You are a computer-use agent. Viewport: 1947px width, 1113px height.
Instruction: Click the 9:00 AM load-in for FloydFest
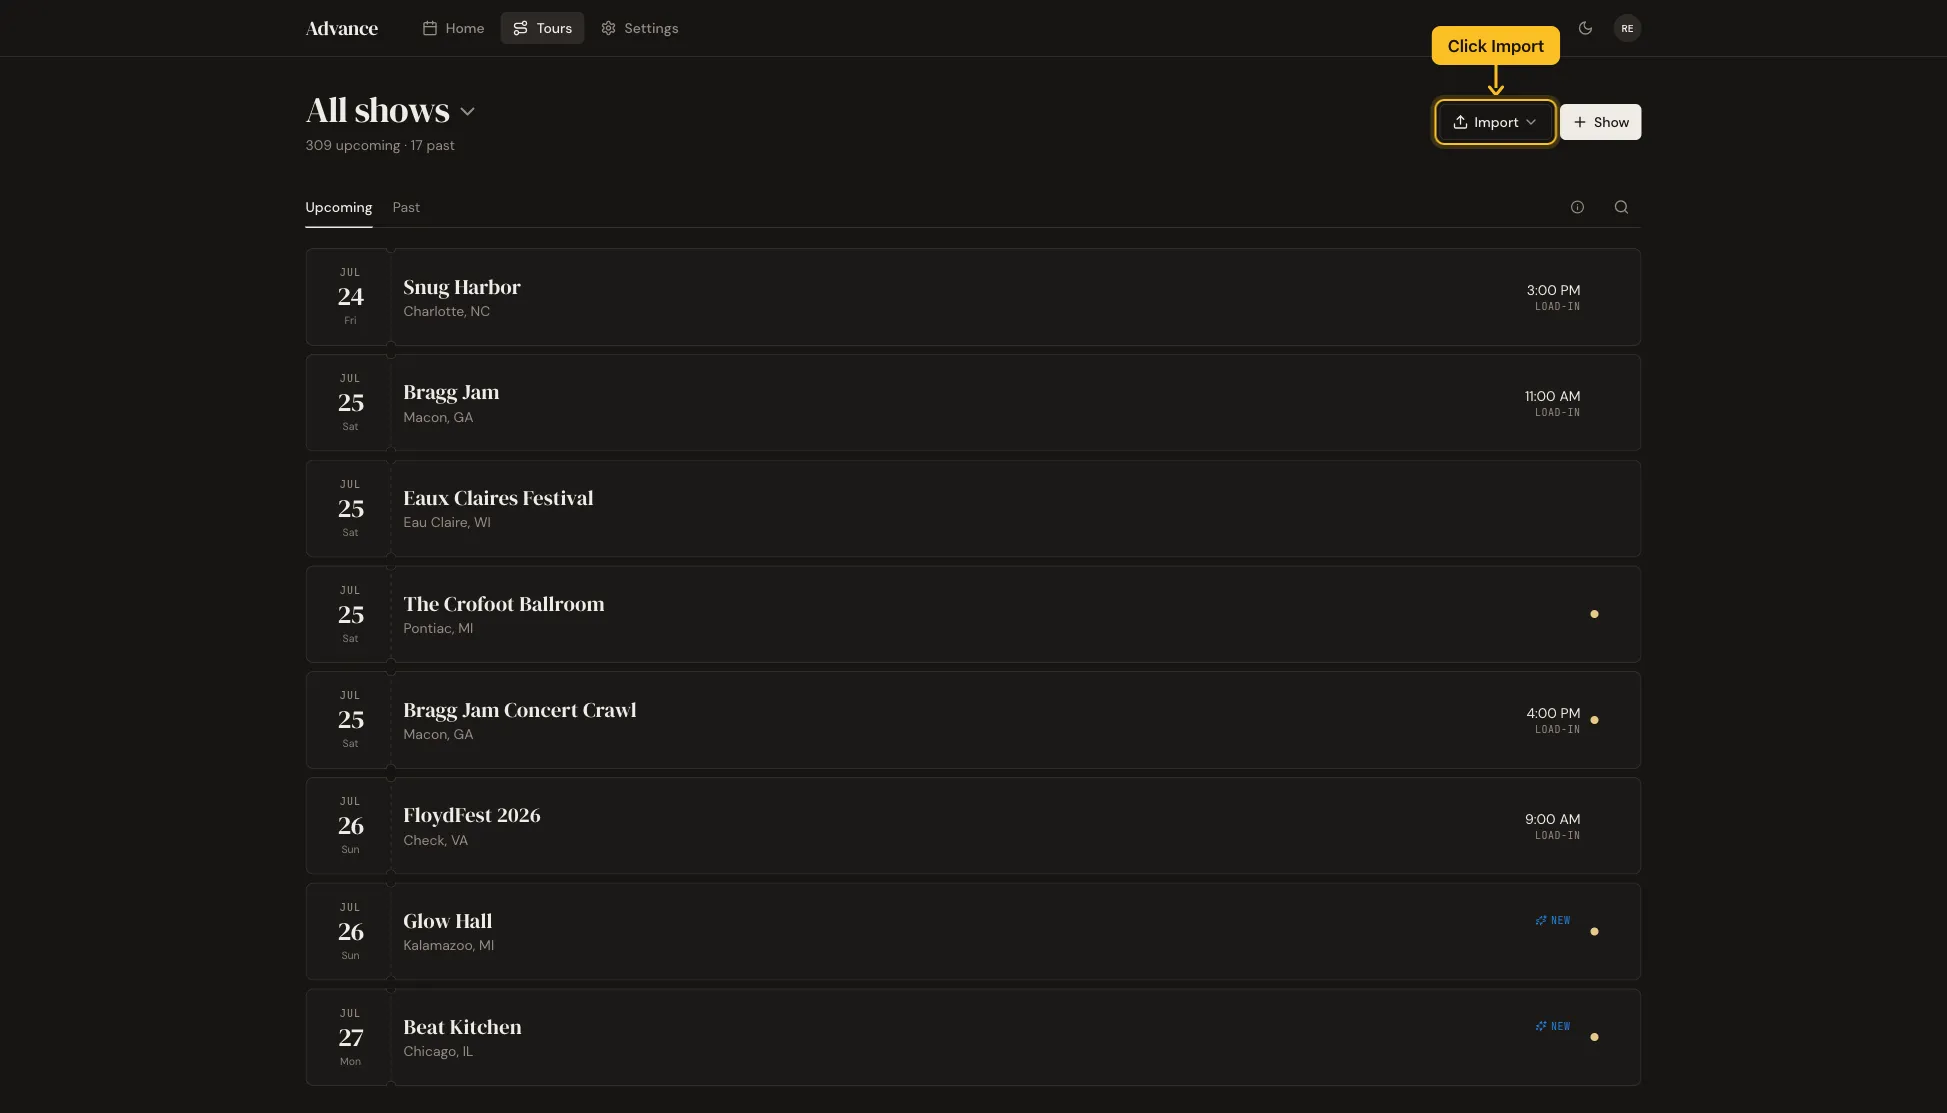tap(1552, 826)
